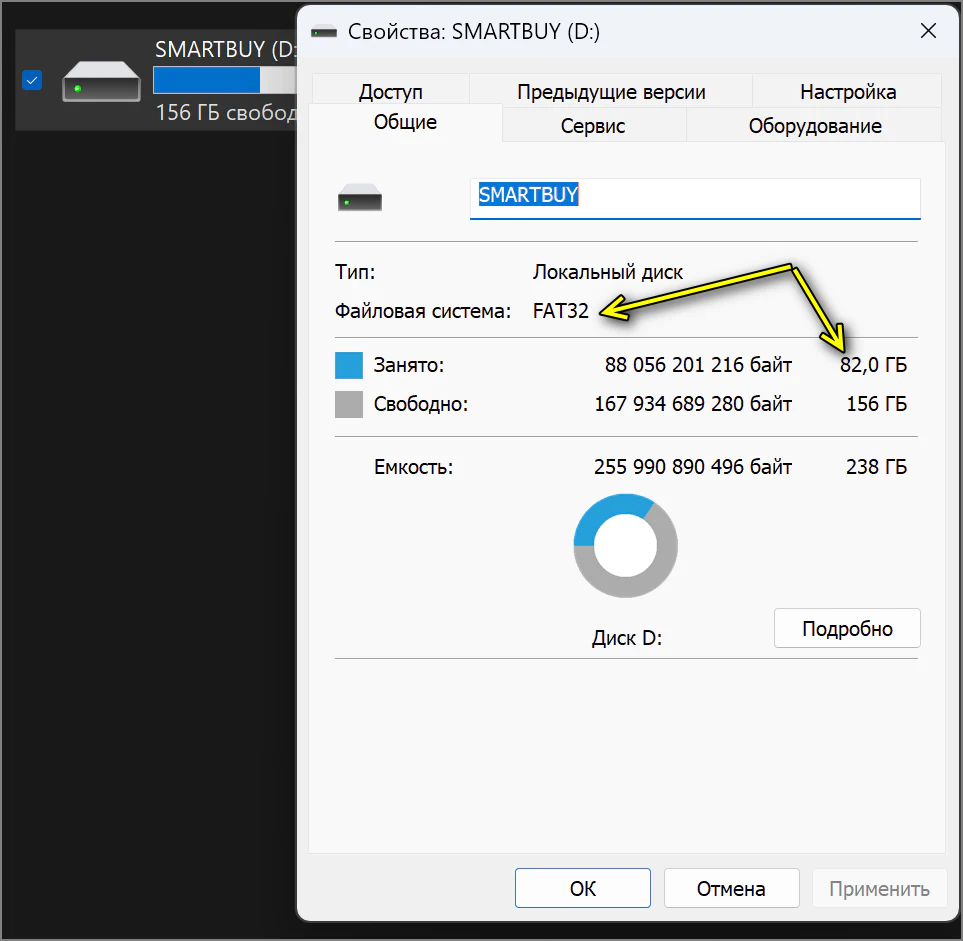Select the Общие tab
Viewport: 963px width, 941px height.
tap(405, 123)
